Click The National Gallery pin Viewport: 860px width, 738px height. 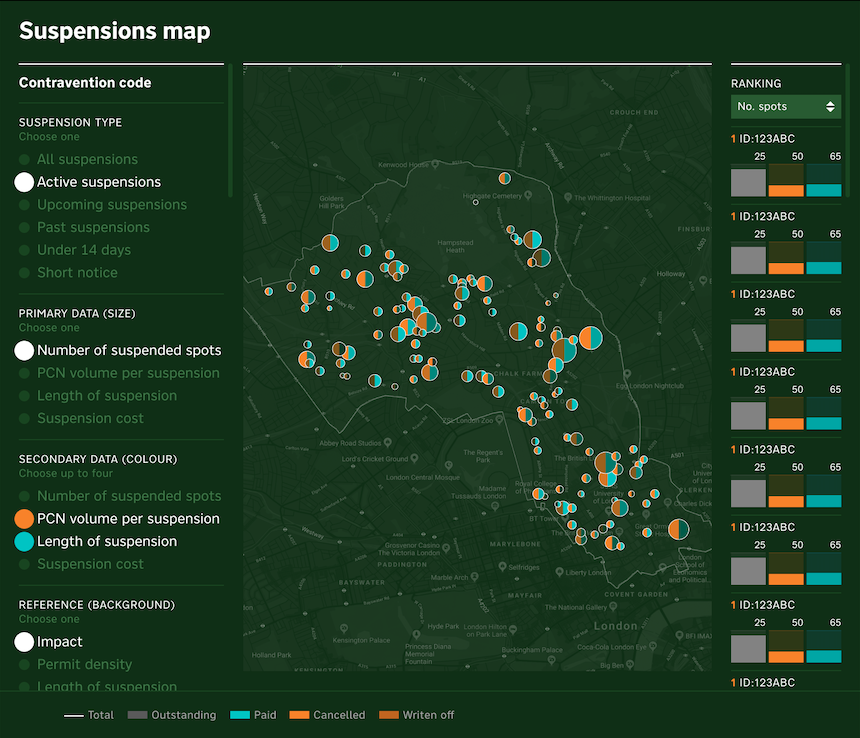pyautogui.click(x=613, y=606)
